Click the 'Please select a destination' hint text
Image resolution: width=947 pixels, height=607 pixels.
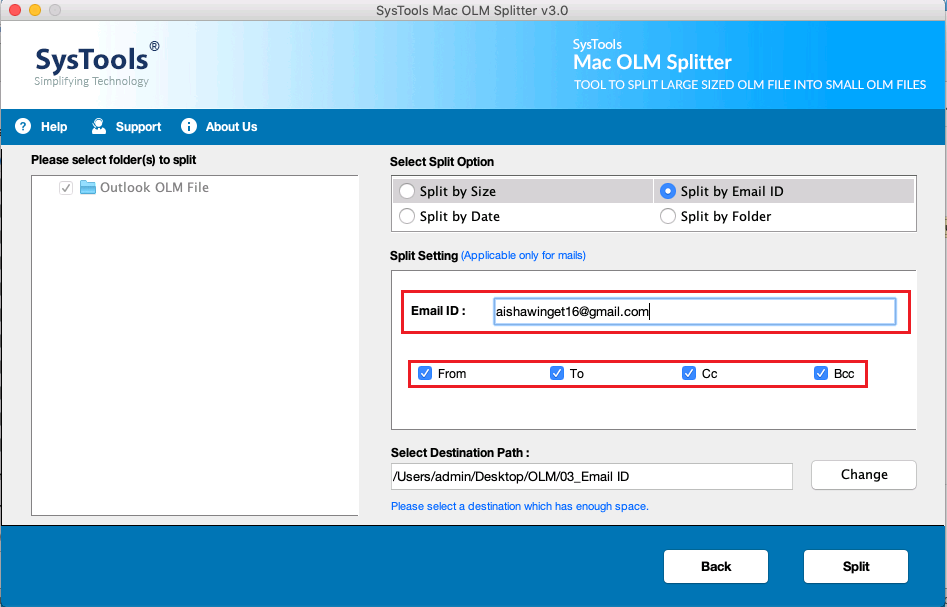pyautogui.click(x=520, y=506)
